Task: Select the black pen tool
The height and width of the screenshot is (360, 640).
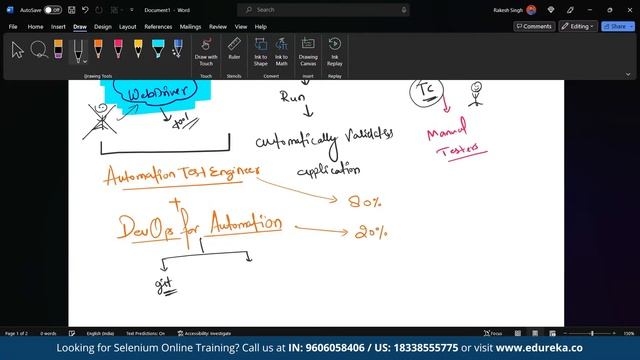Action: [x=77, y=51]
